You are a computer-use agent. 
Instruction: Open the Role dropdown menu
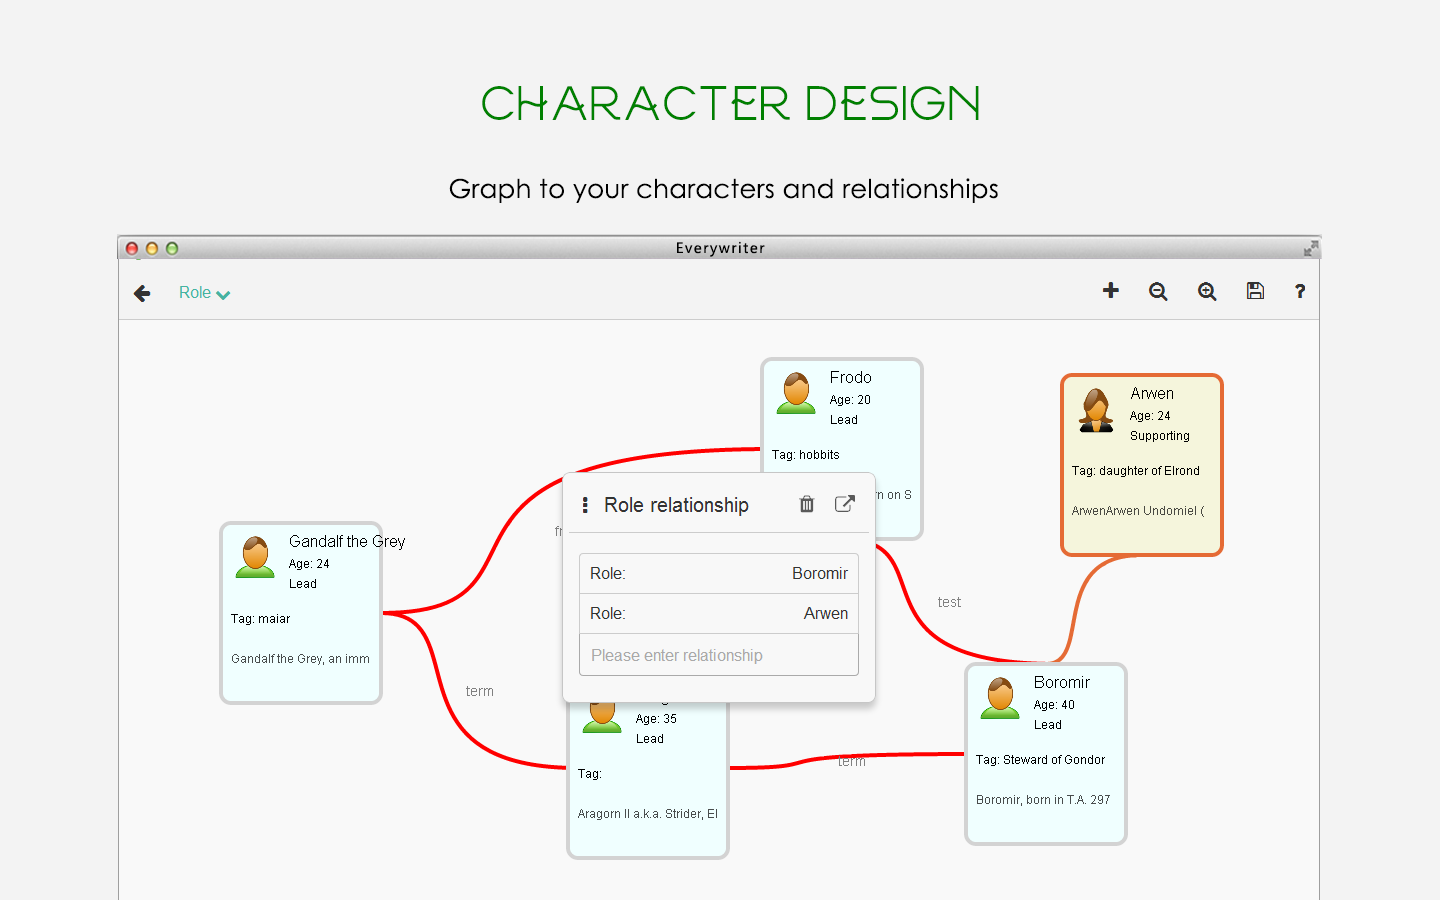204,293
